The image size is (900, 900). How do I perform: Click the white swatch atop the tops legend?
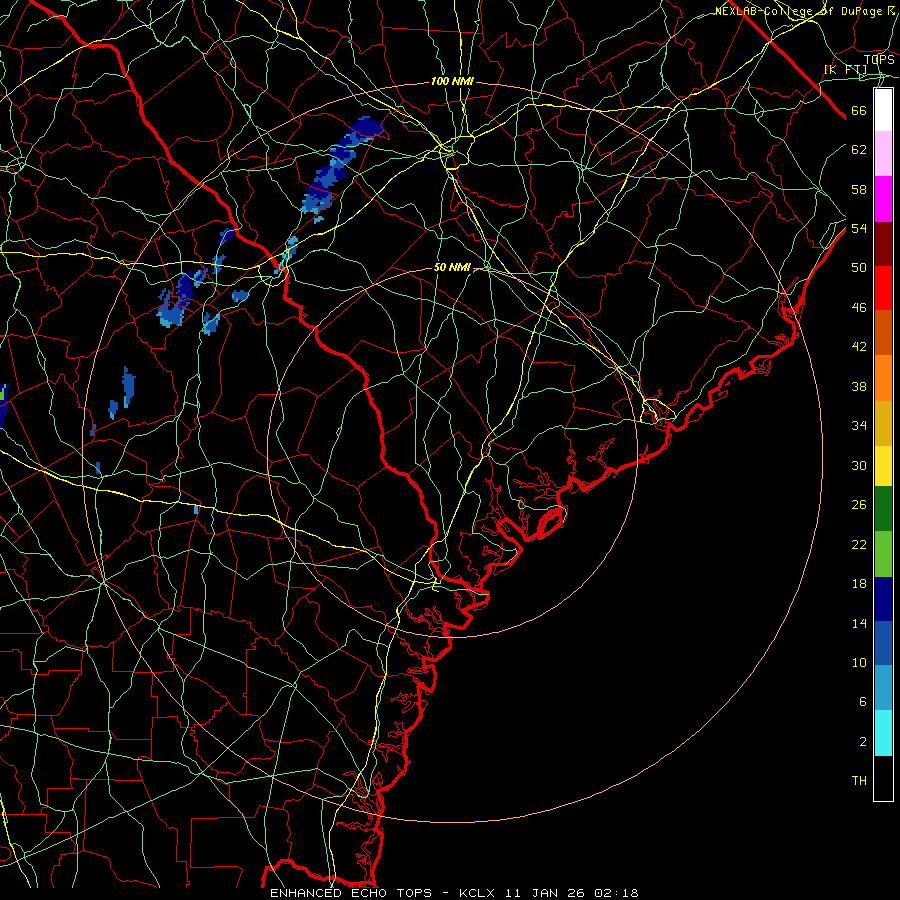(883, 110)
